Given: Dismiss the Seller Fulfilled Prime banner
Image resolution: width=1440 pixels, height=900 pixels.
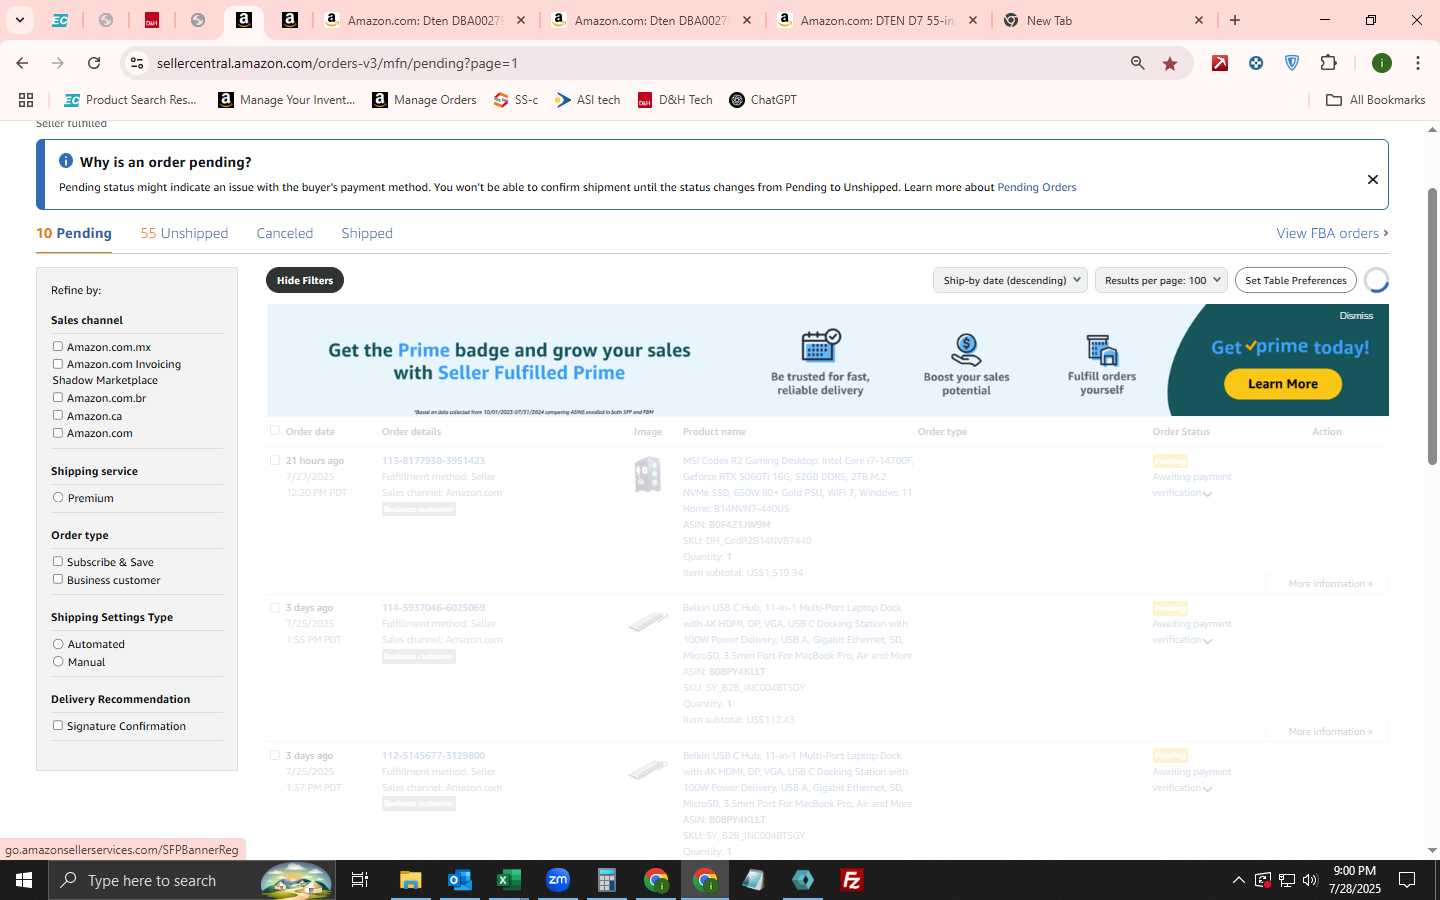Looking at the screenshot, I should point(1356,315).
